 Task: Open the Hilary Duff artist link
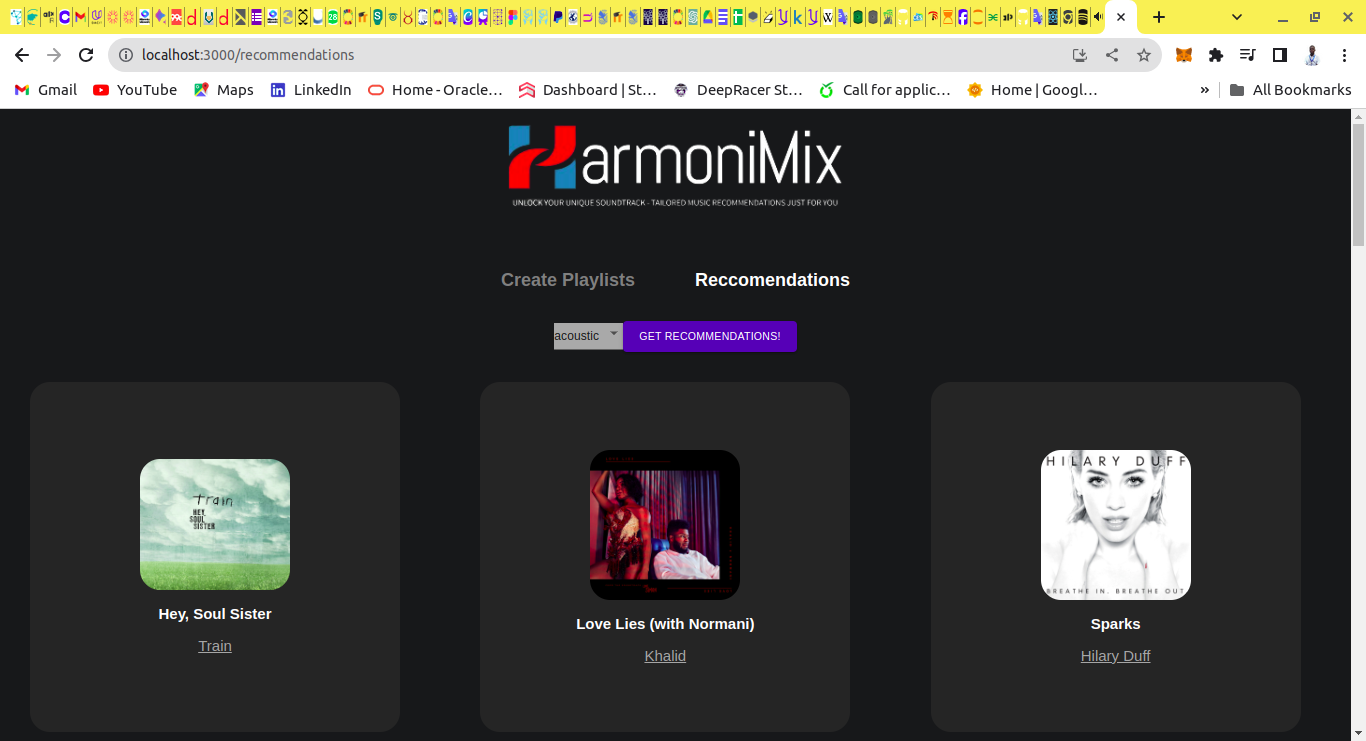(1116, 656)
